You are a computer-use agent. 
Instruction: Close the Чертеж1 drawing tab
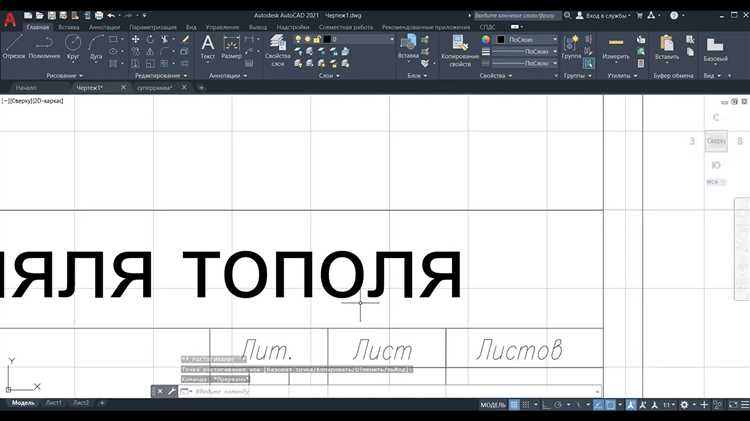pos(123,88)
